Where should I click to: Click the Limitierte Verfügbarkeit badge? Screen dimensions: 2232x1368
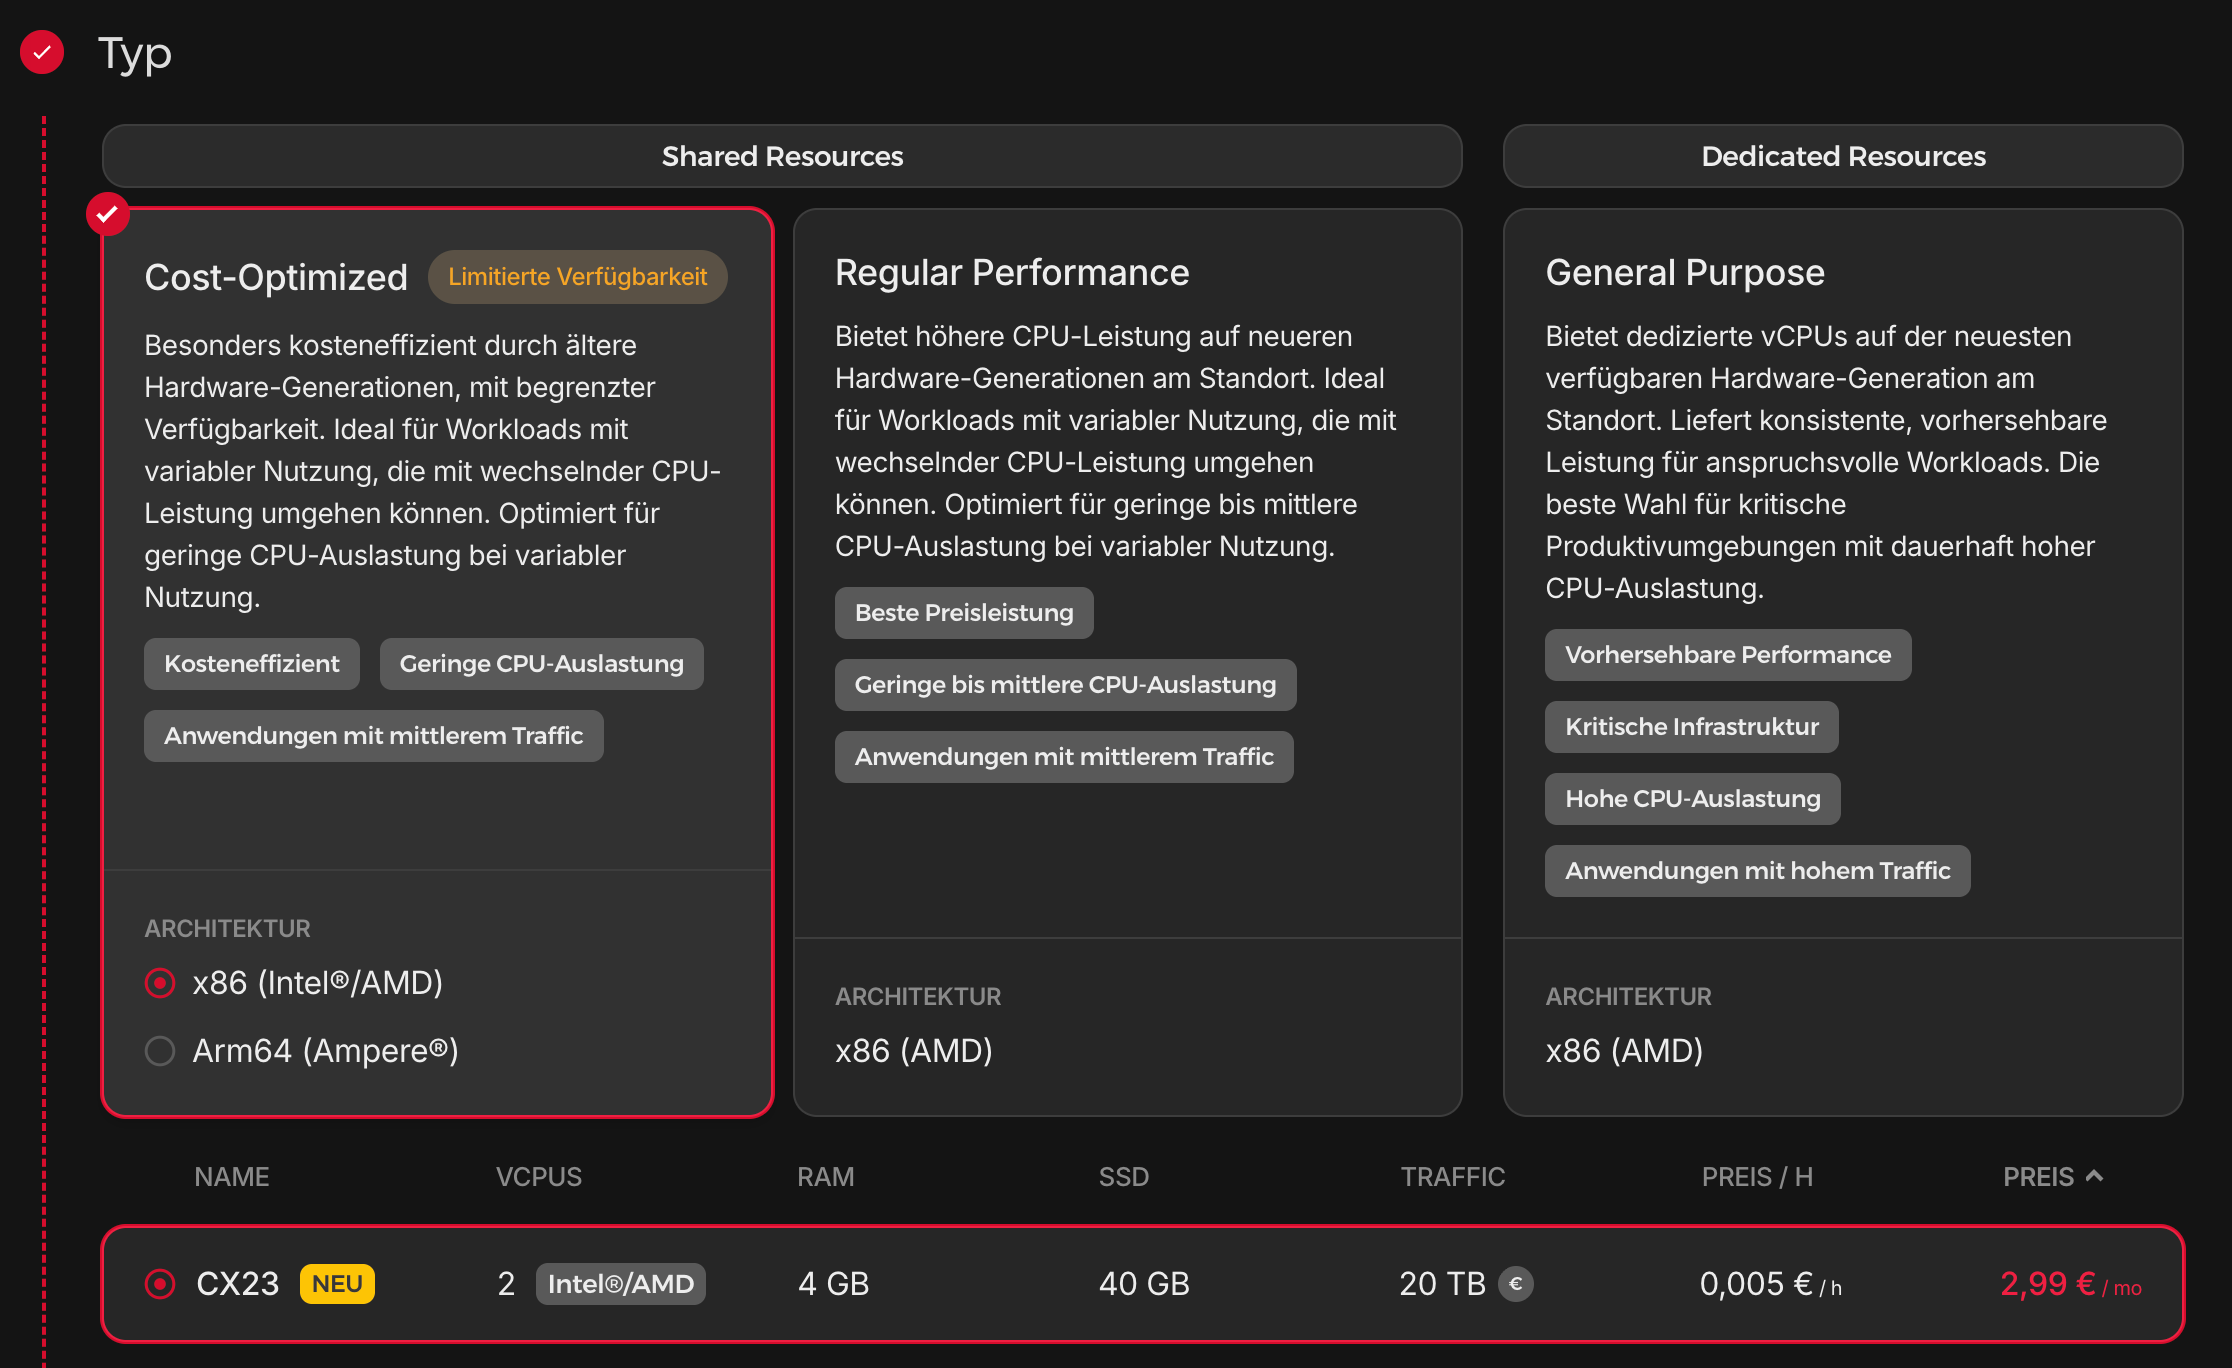577,277
